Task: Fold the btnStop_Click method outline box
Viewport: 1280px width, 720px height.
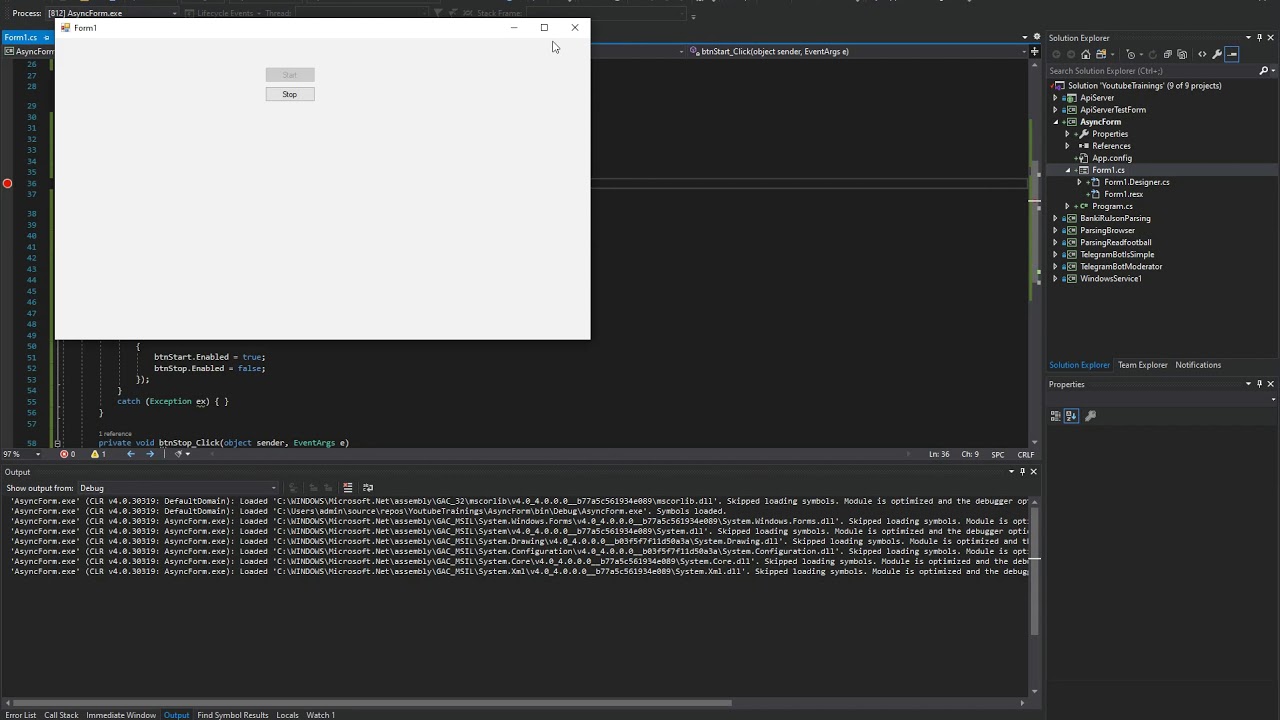Action: (57, 443)
